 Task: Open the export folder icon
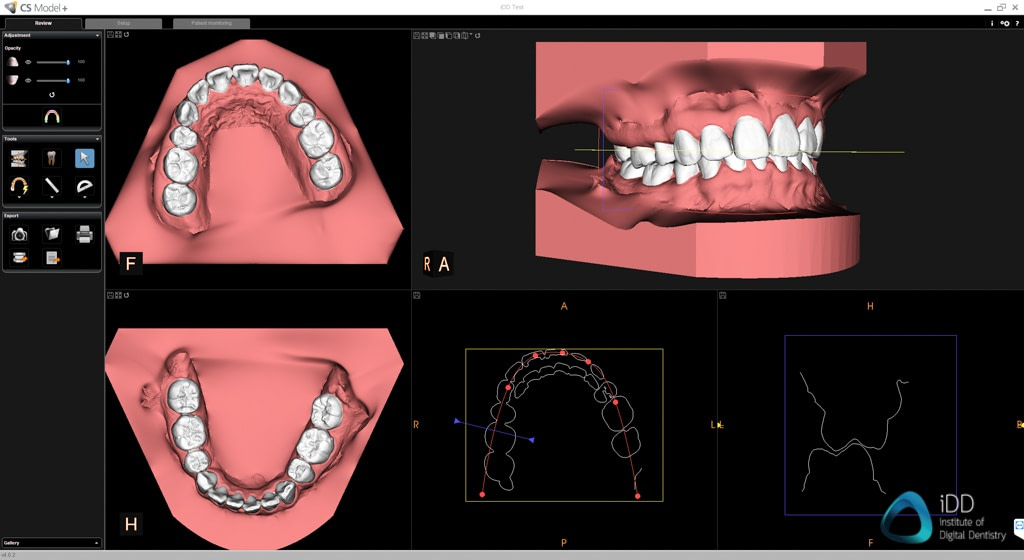(52, 234)
